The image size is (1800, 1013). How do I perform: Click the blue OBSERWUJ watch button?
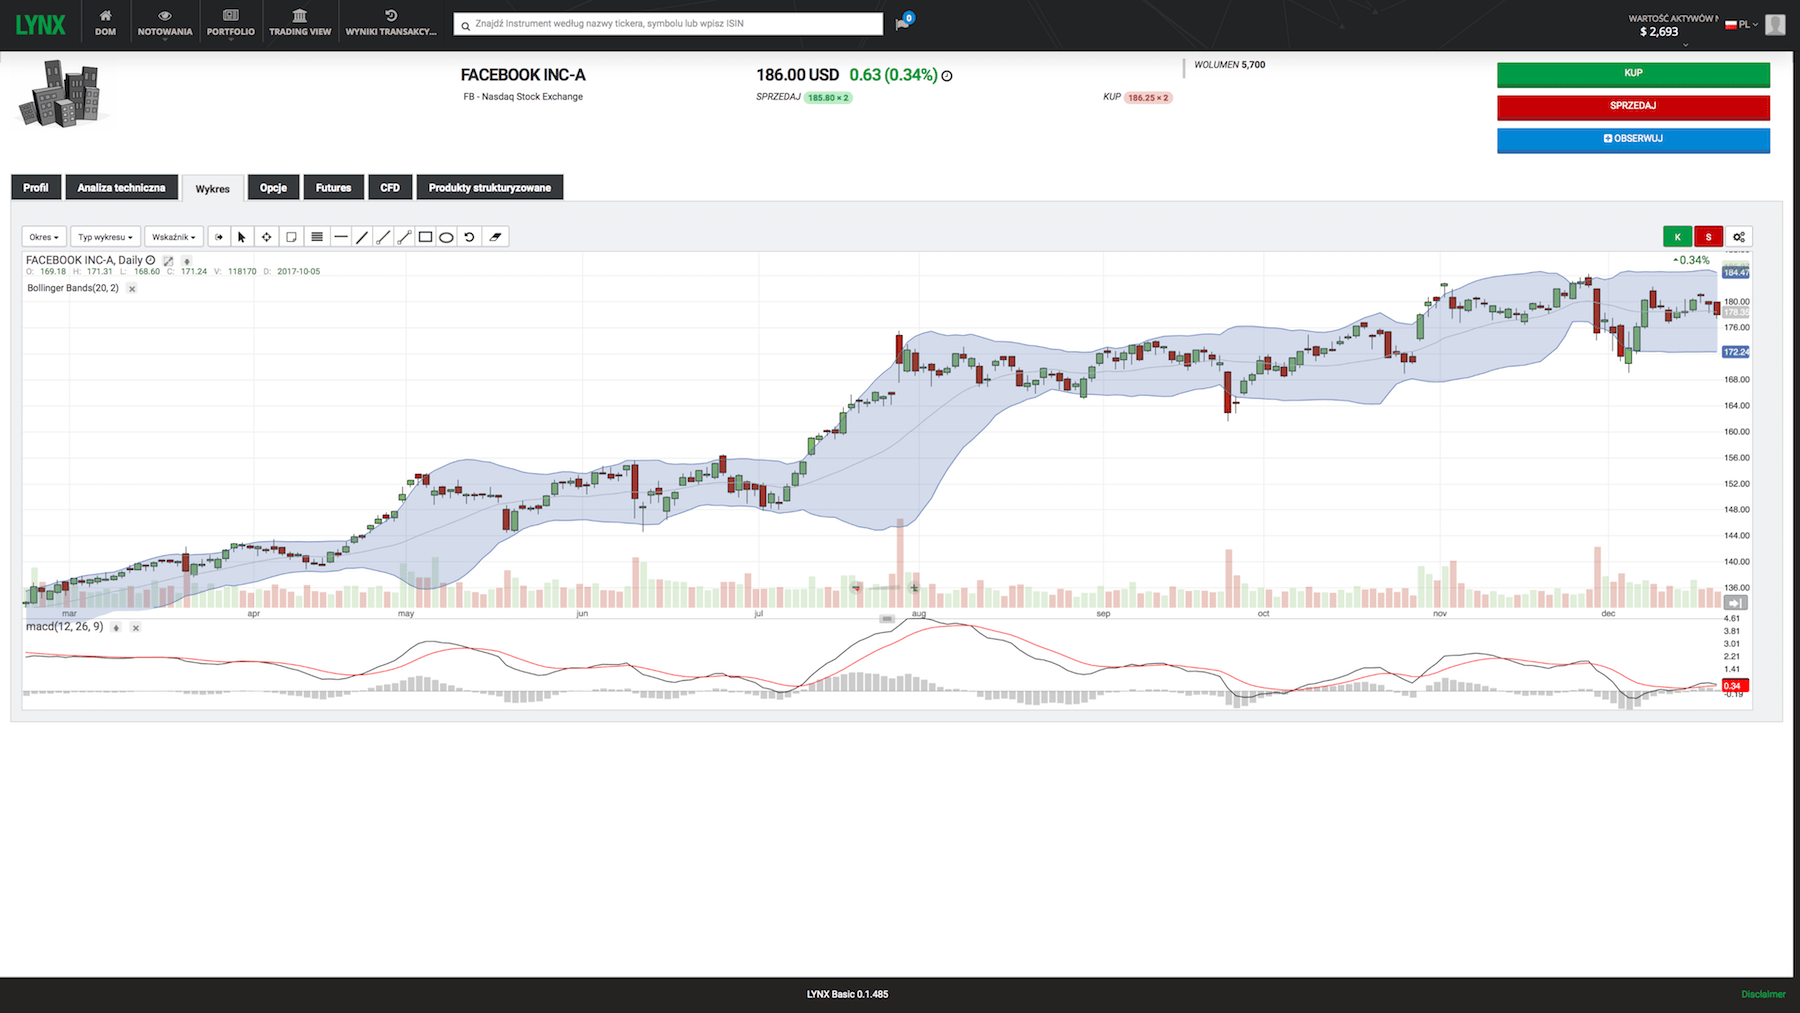[x=1632, y=139]
